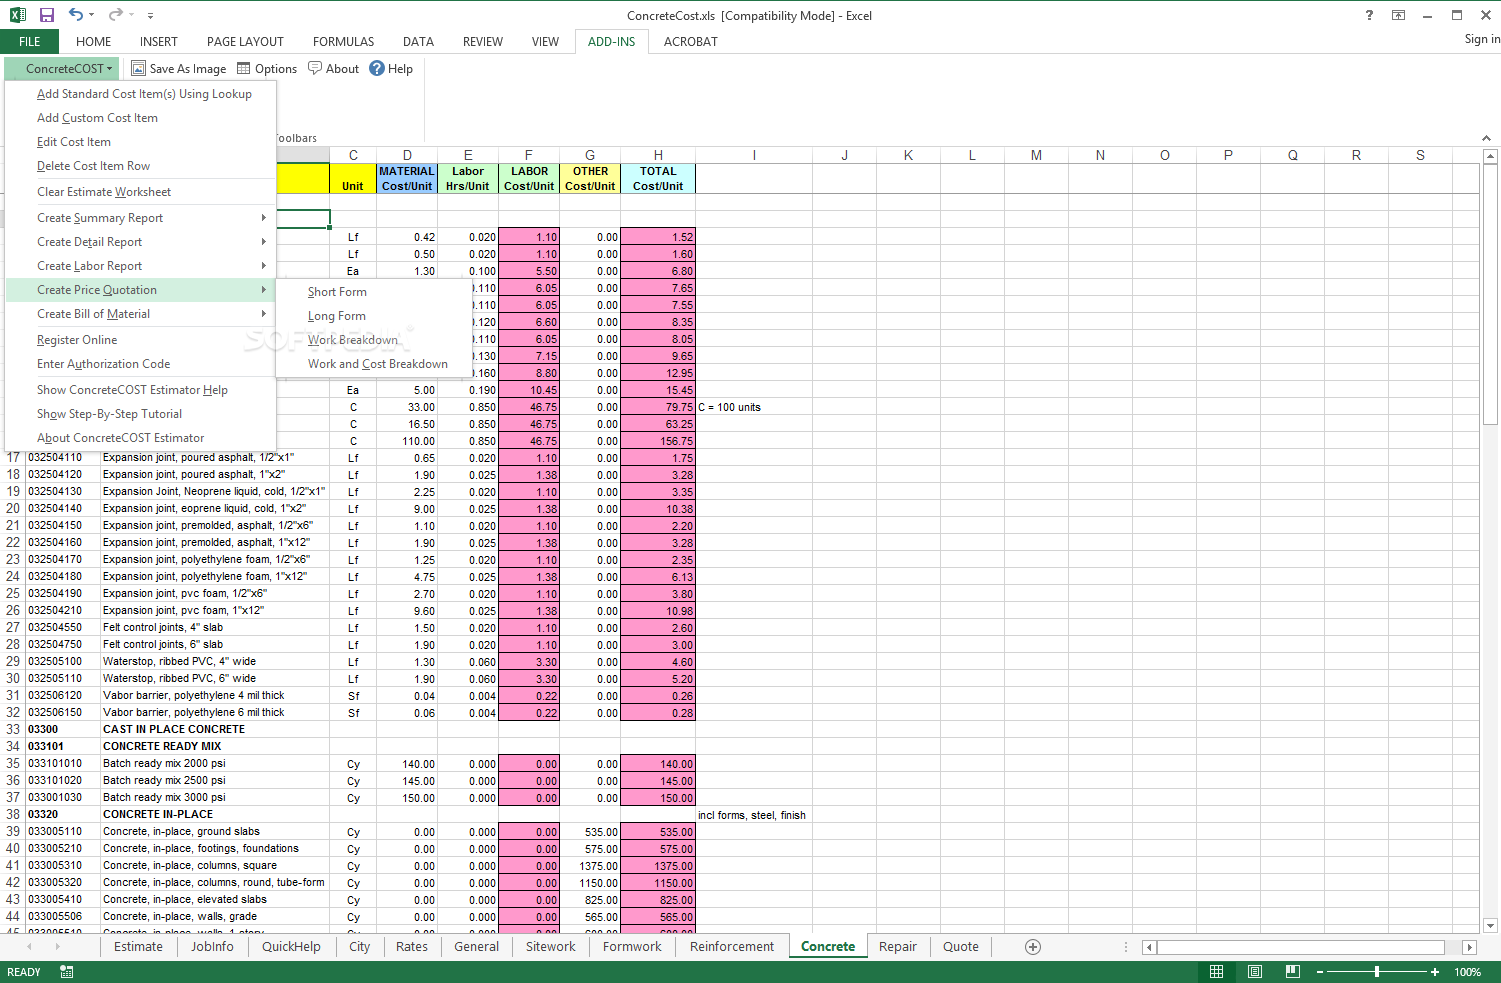Image resolution: width=1501 pixels, height=983 pixels.
Task: Click Save As Image toolbar button
Action: click(179, 69)
